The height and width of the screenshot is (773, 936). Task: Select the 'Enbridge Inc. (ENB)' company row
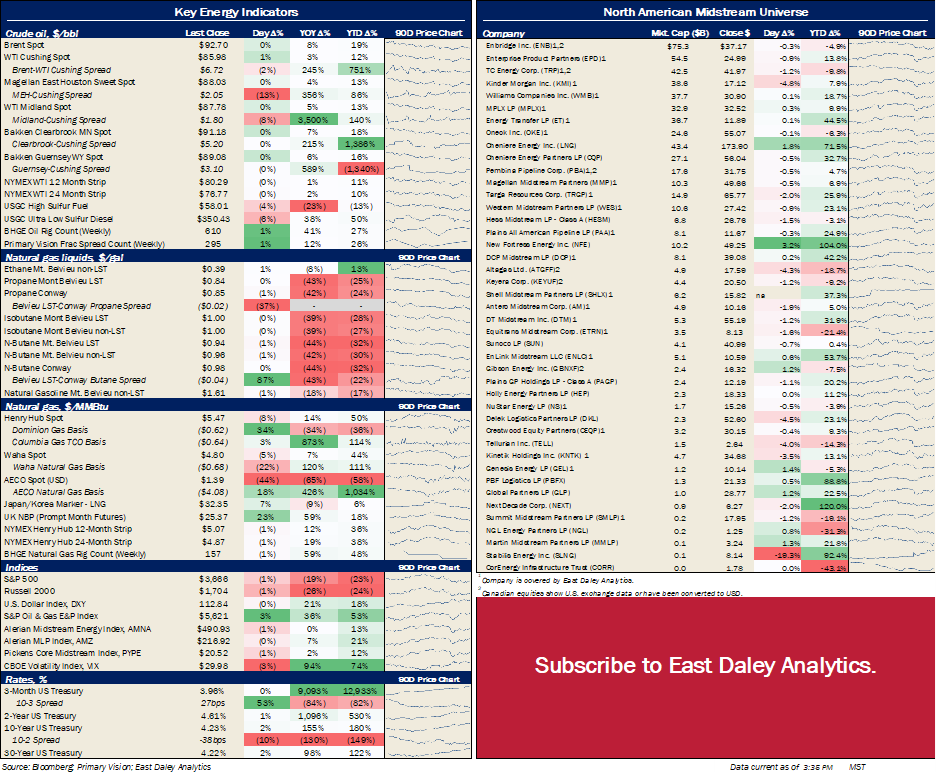pos(525,46)
